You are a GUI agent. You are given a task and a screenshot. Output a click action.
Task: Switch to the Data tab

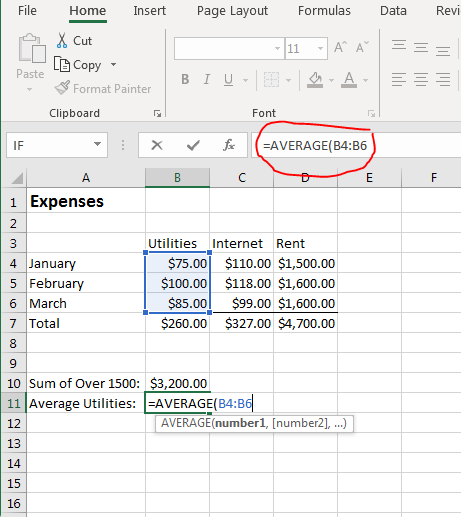pos(393,11)
